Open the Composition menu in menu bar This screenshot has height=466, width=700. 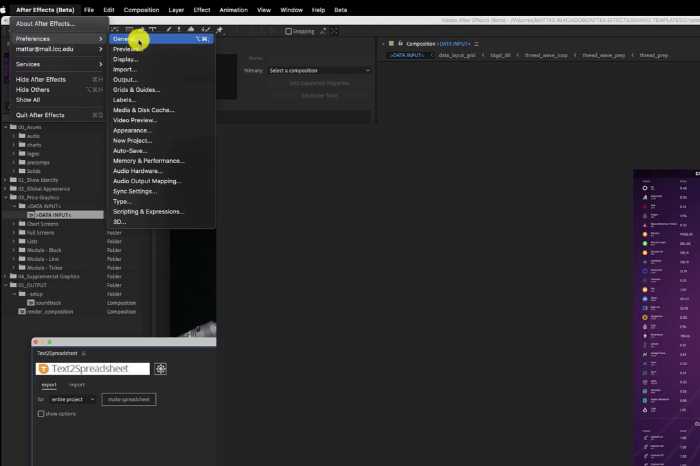point(142,10)
